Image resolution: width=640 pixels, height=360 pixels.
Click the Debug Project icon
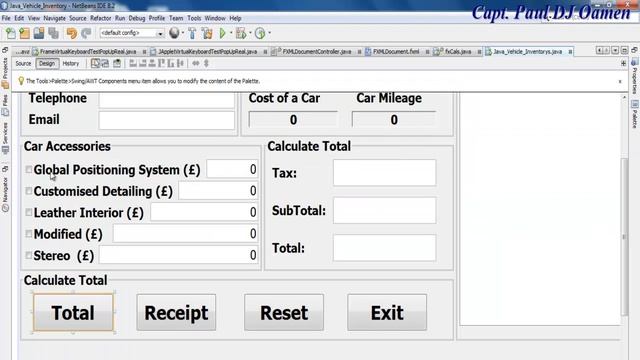coord(241,33)
